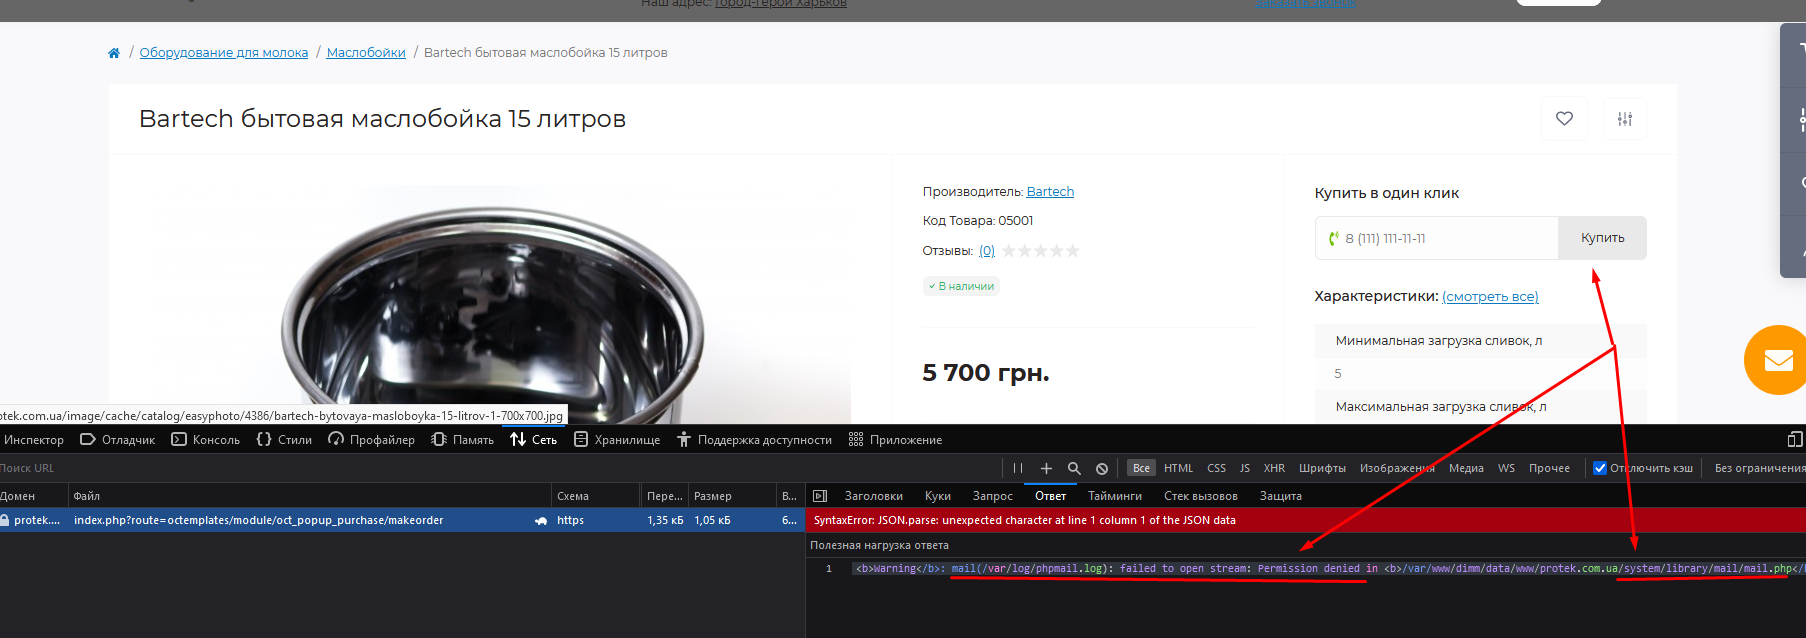Click the (смотреть все) characteristics link

click(1490, 297)
